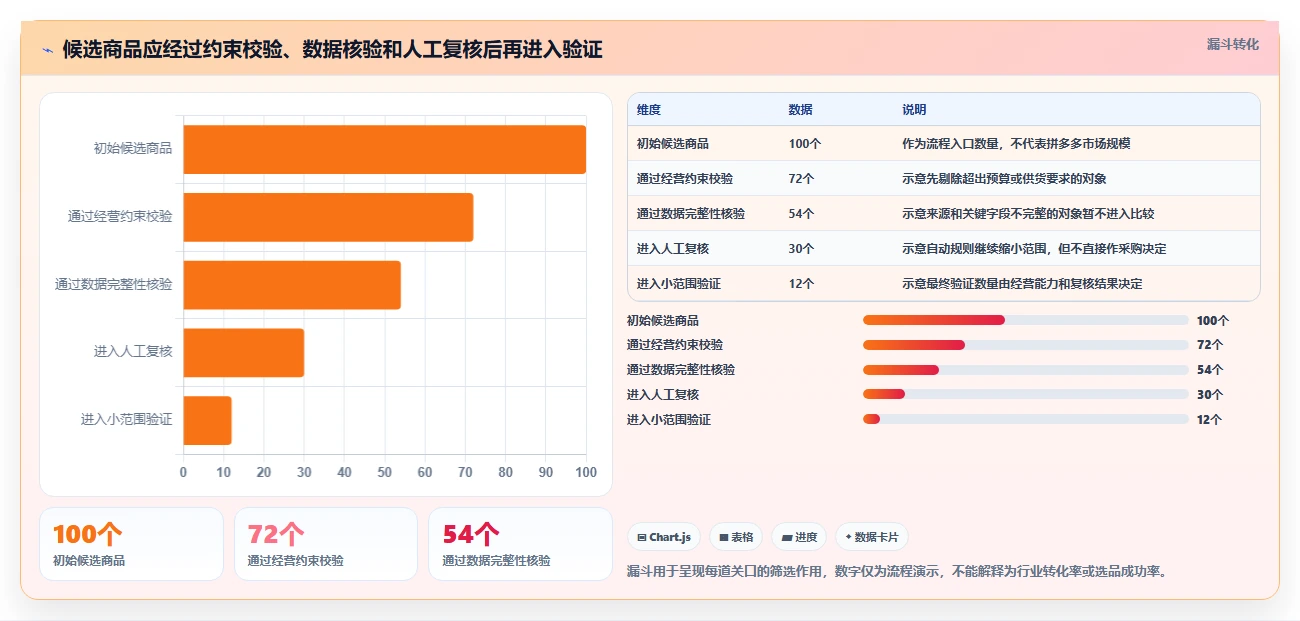The image size is (1300, 621).
Task: Click note 示意最终验证数量由经营能力和复核结果决定
Action: click(1022, 284)
